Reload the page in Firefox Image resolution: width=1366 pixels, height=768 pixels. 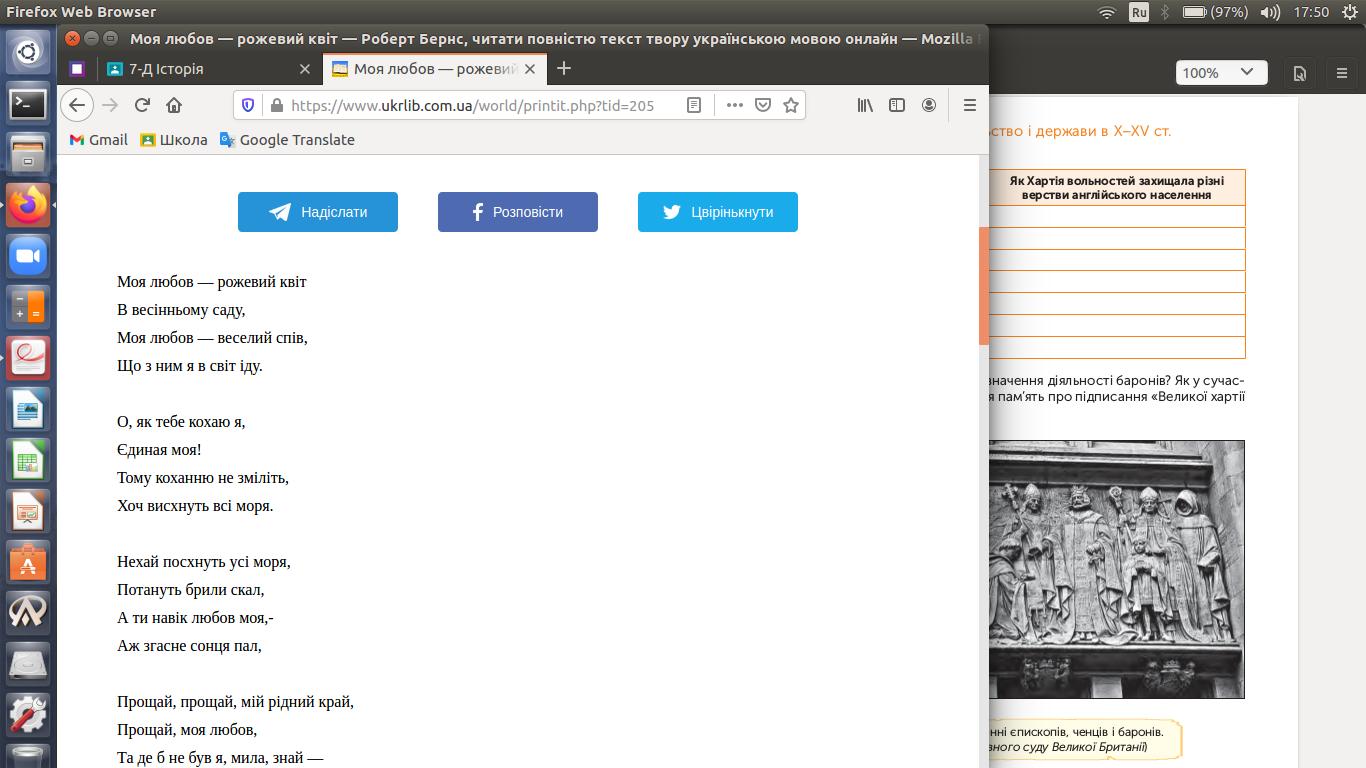click(142, 105)
